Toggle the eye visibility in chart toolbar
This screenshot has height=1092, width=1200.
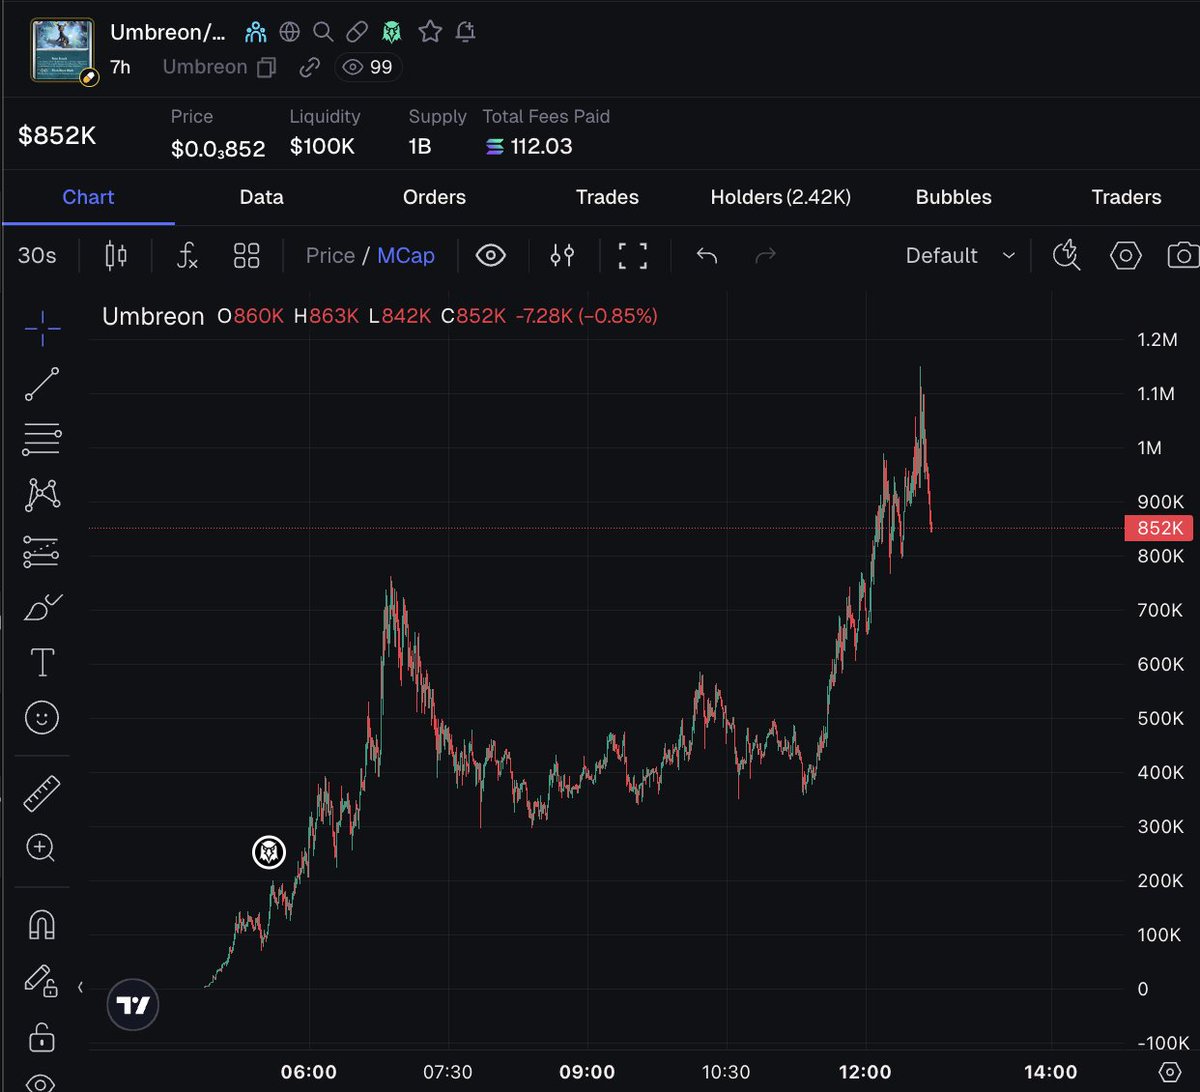(x=490, y=256)
